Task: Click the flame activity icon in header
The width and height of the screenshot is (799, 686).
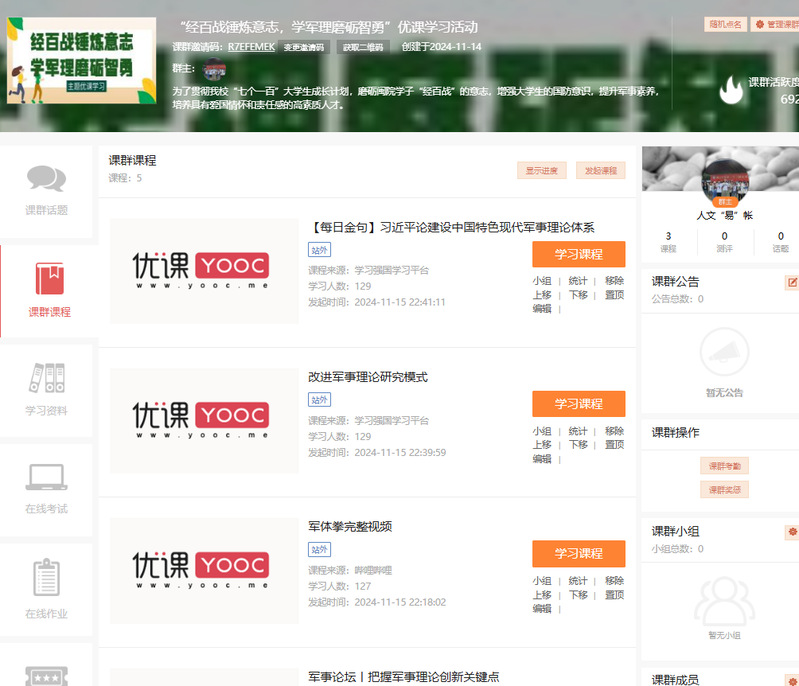Action: (x=731, y=90)
